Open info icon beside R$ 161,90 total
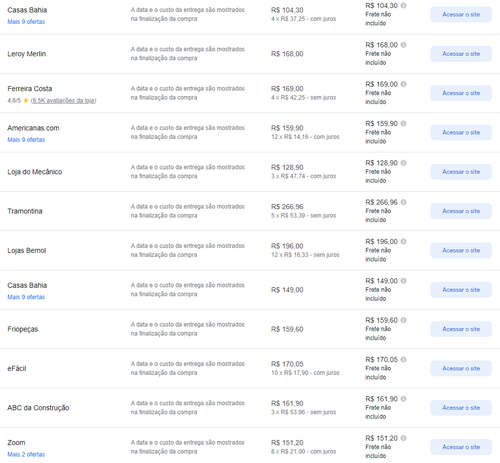Viewport: 500px width, 463px height. point(403,399)
